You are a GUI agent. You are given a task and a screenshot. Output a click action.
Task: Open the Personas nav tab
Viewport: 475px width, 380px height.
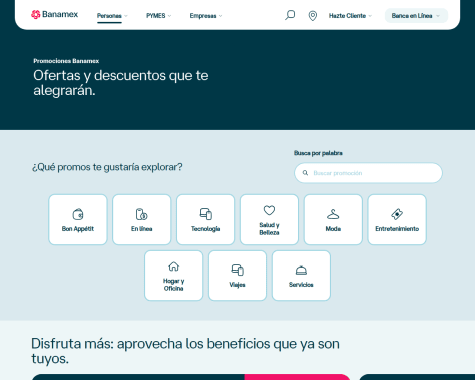tap(109, 16)
